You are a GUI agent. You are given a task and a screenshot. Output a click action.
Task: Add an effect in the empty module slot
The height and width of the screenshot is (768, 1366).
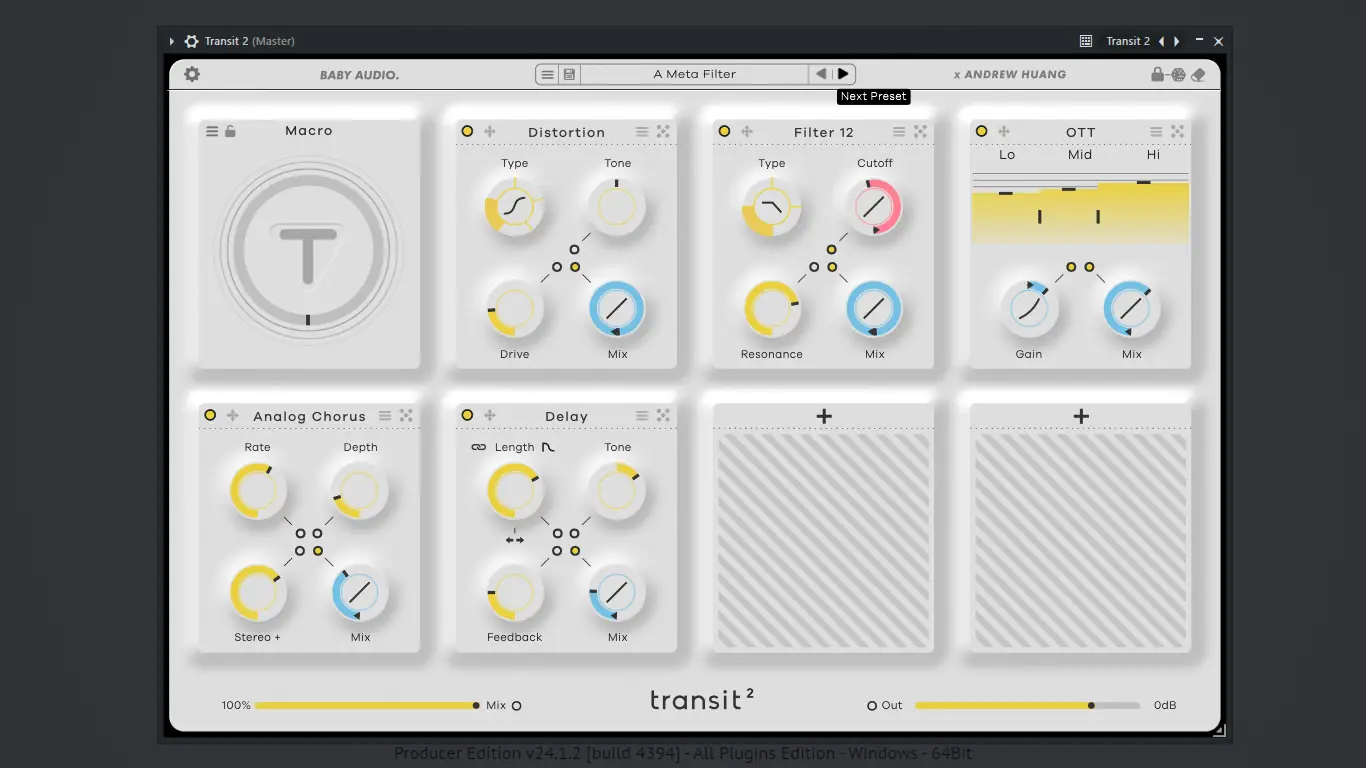[822, 414]
